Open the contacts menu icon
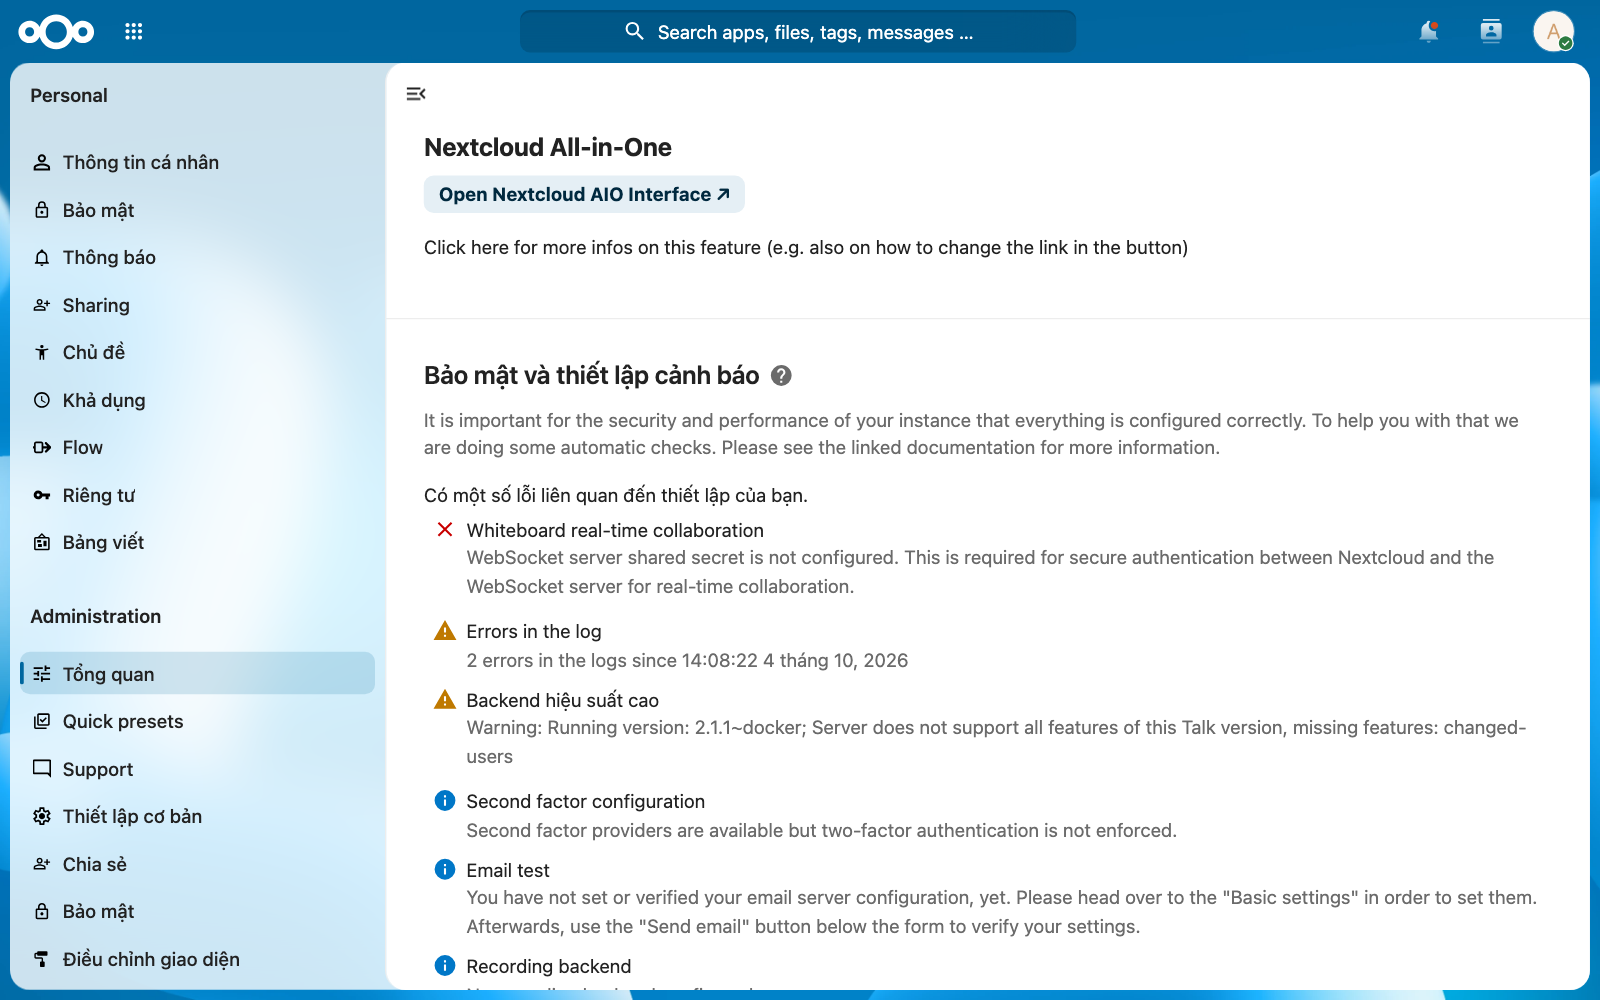The width and height of the screenshot is (1600, 1000). 1491,32
